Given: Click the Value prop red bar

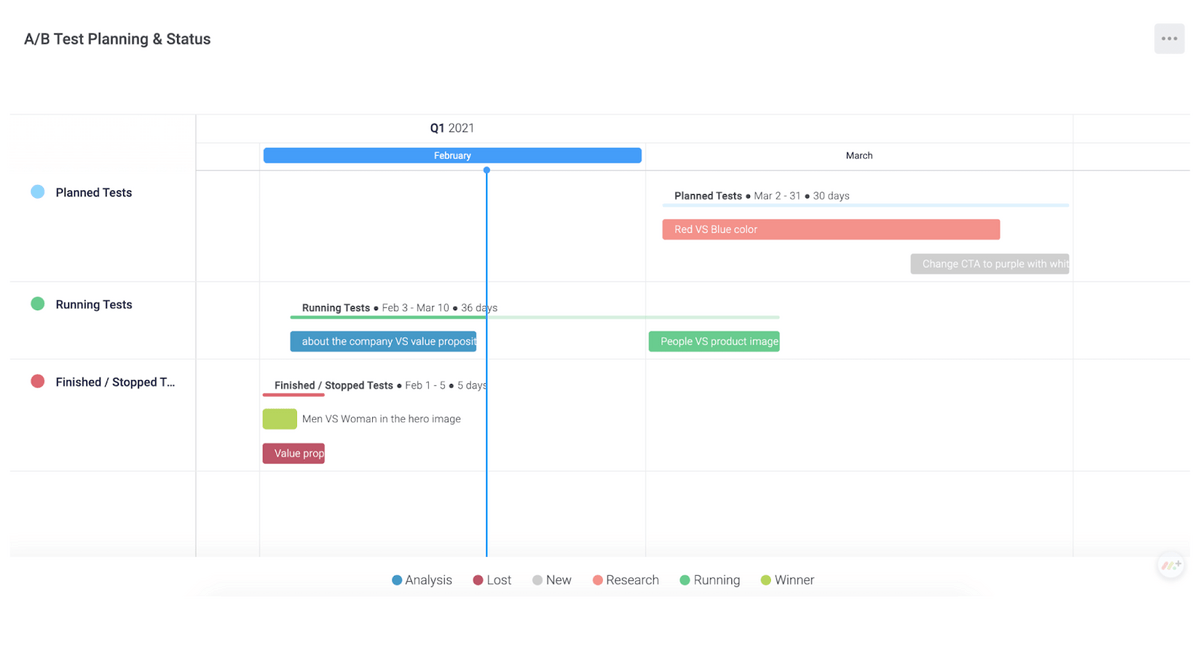Looking at the screenshot, I should 293,454.
